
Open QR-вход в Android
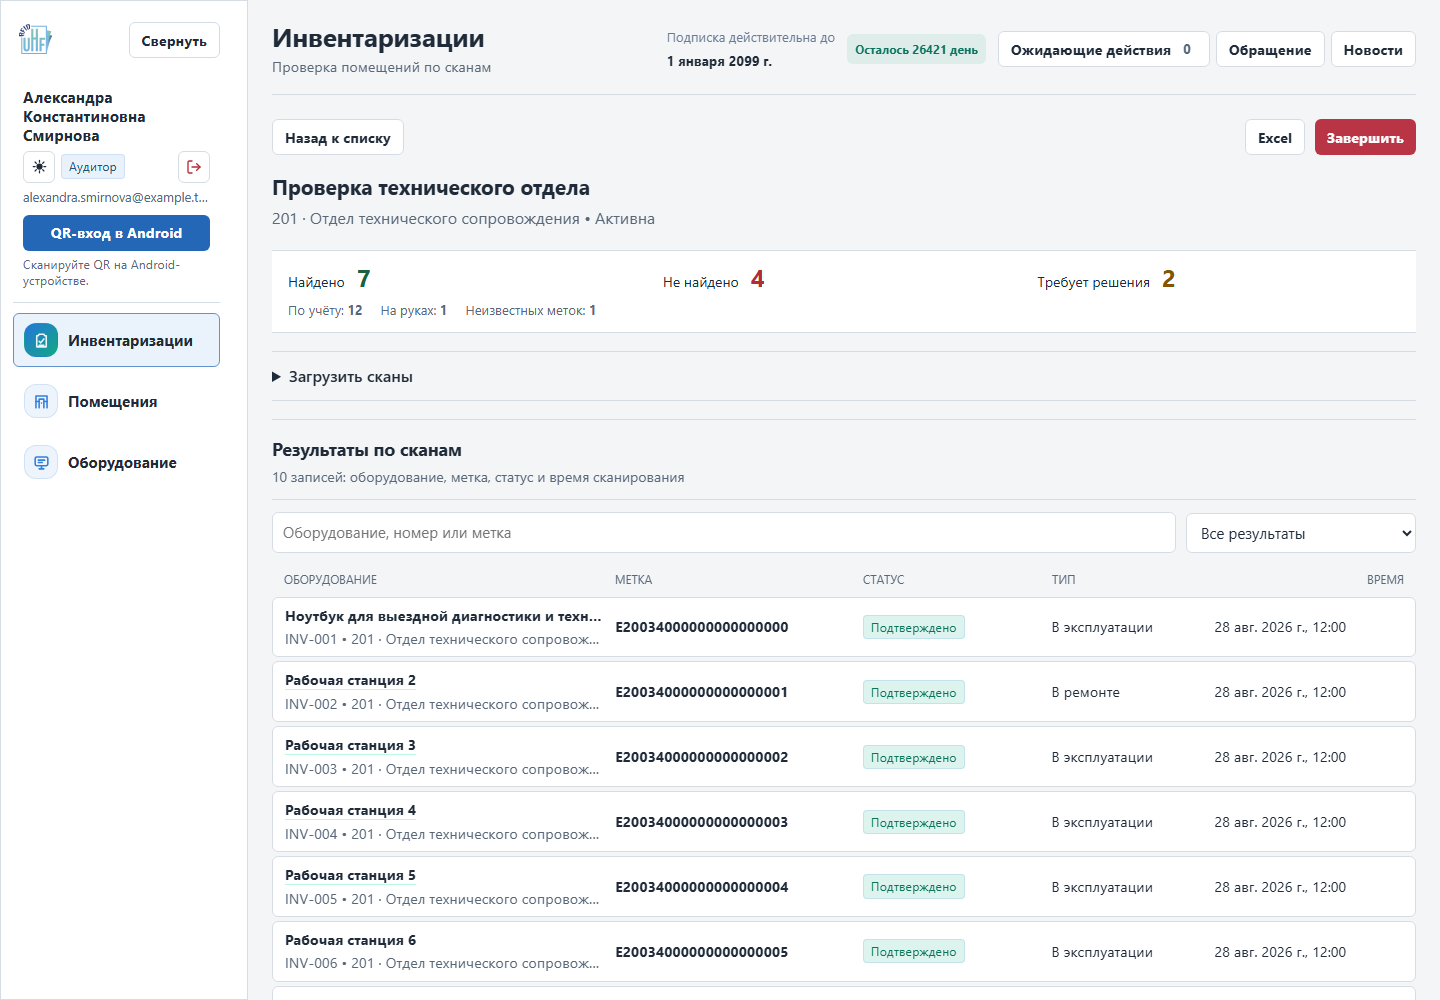116,233
